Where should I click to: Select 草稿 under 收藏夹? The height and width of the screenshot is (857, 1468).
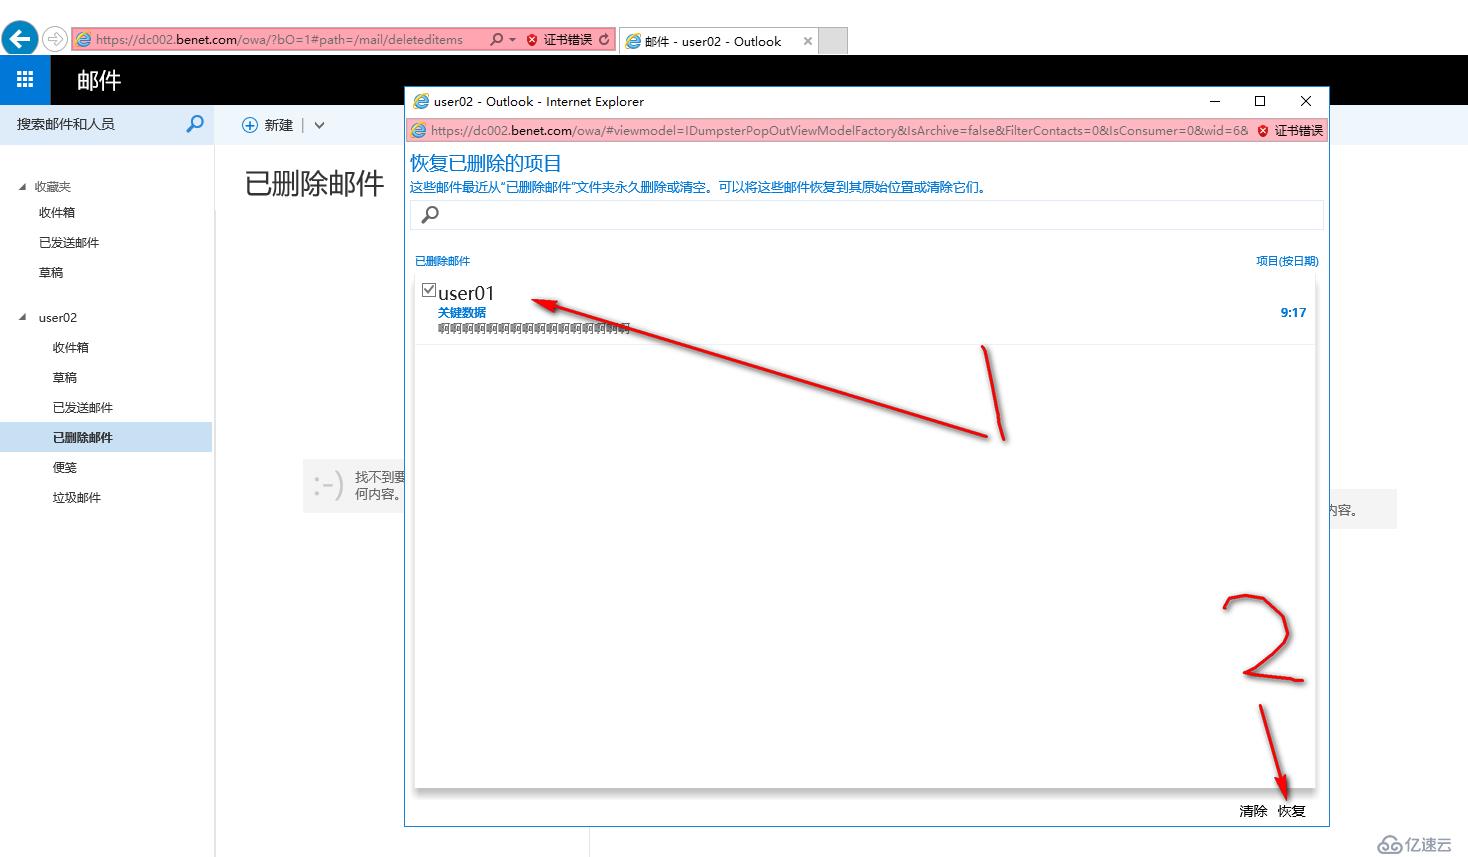[51, 272]
